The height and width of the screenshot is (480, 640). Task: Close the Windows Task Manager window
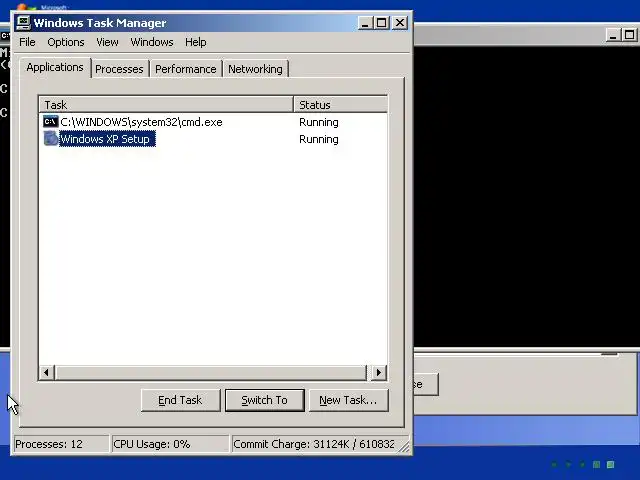pyautogui.click(x=400, y=23)
